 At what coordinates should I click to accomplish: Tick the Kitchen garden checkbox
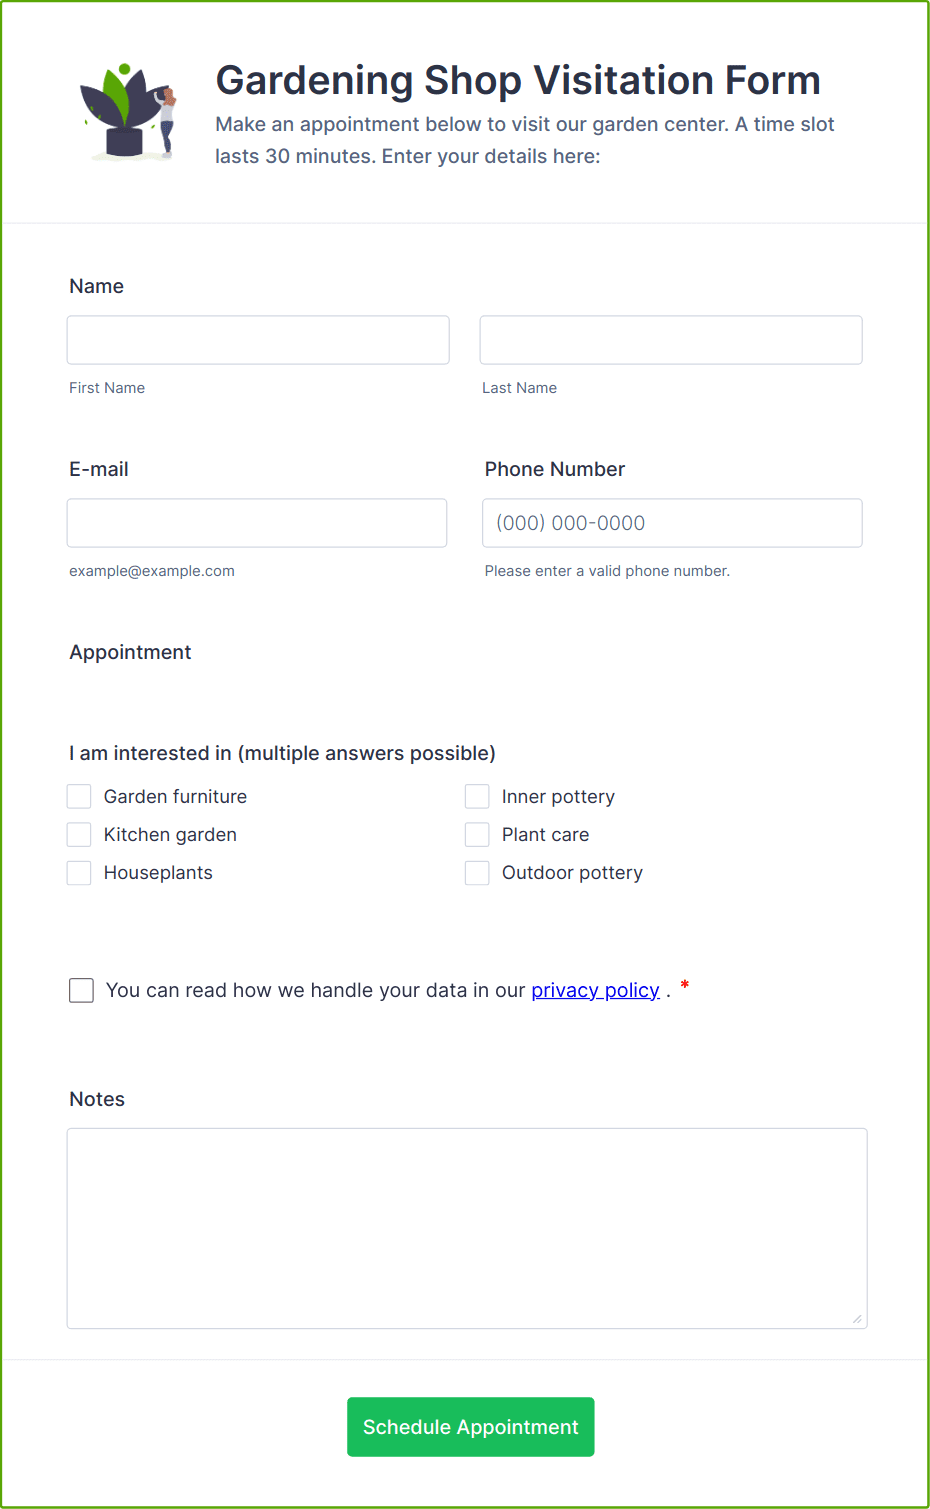79,834
